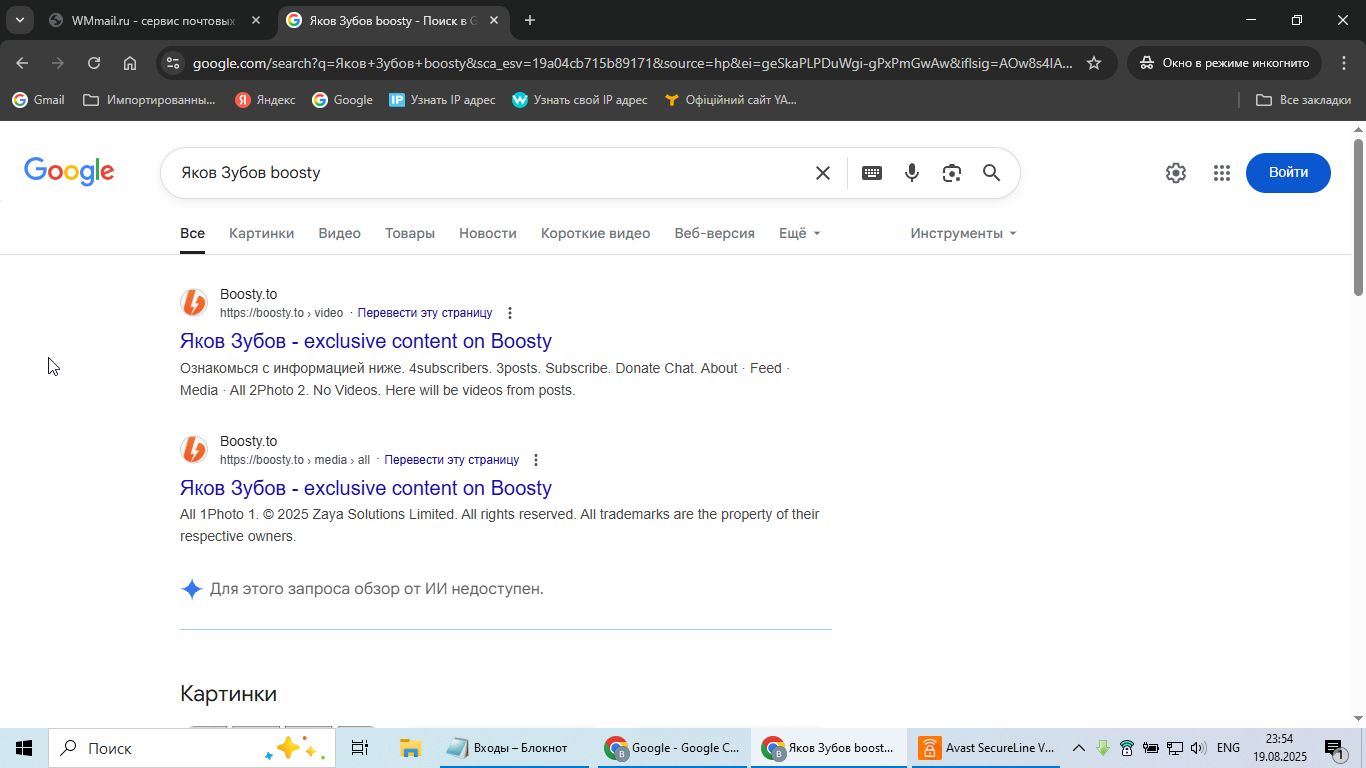Open the Узнать IP адрес bookmark
This screenshot has width=1366, height=768.
(442, 100)
